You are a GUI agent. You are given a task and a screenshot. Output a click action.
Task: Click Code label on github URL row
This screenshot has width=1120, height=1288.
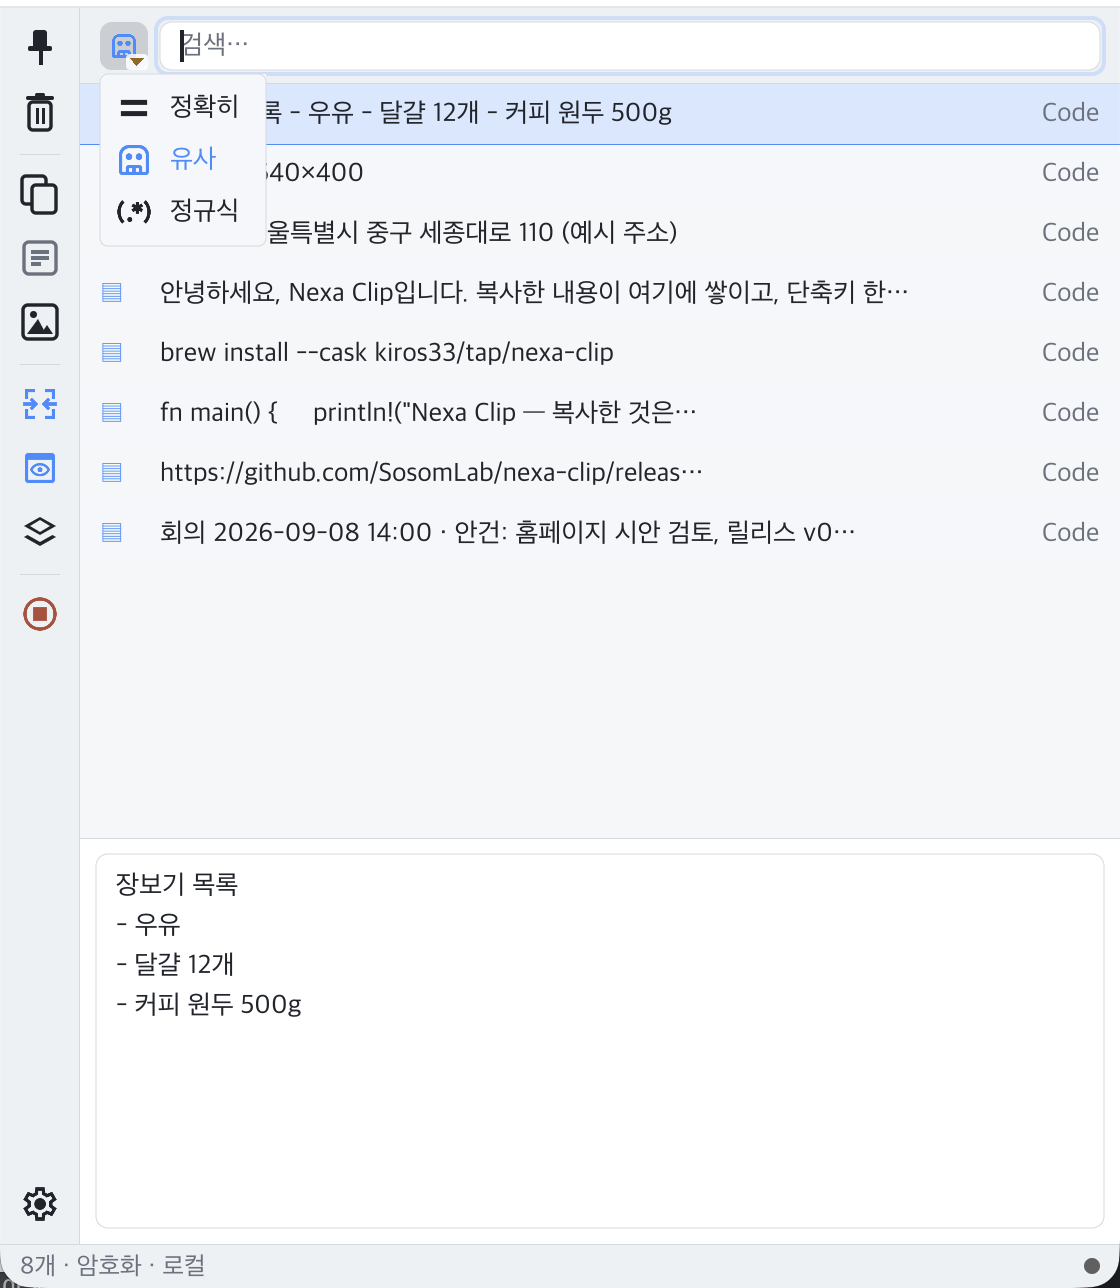point(1070,472)
